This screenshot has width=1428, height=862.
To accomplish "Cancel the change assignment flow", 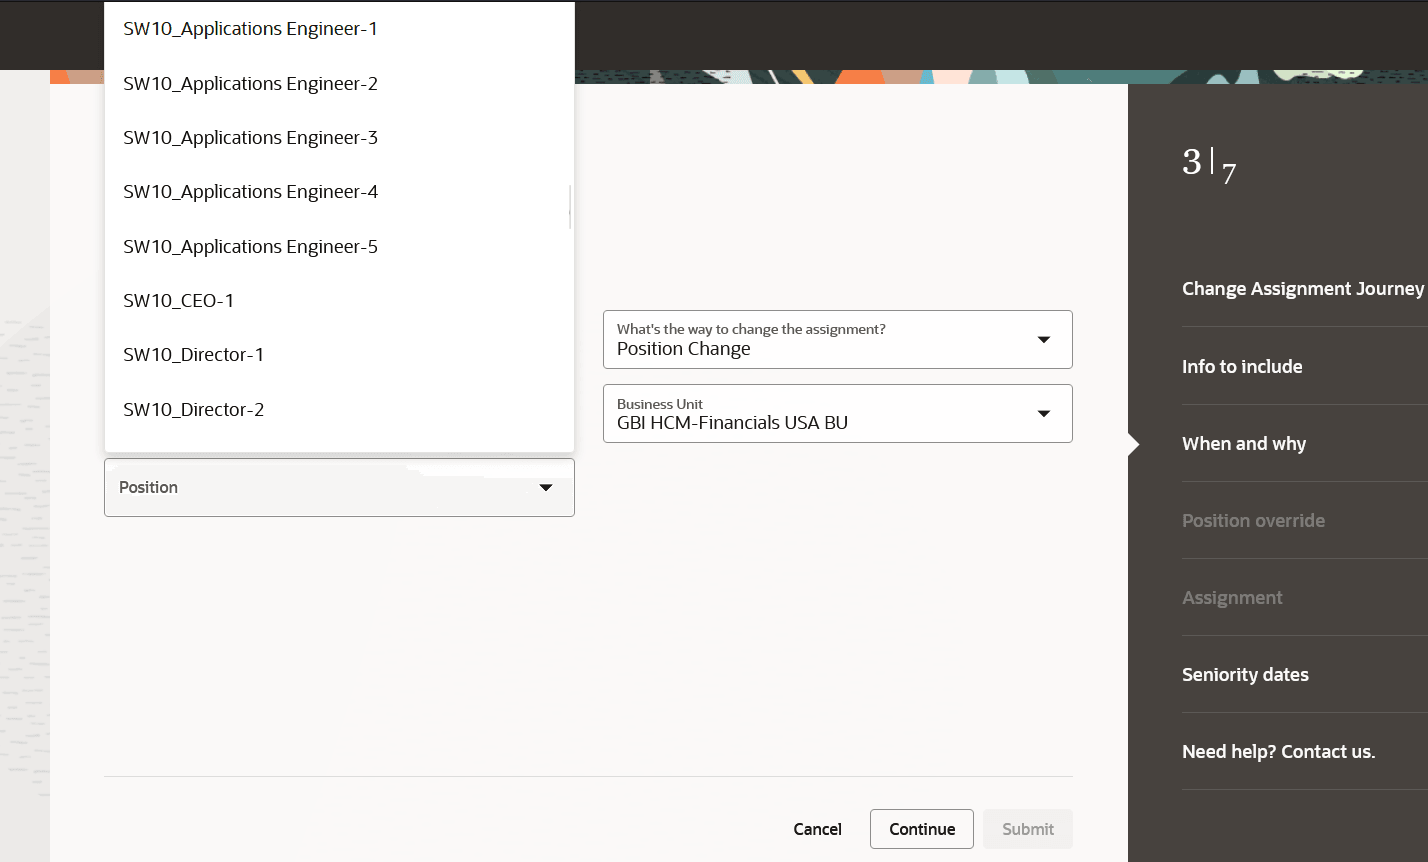I will pos(817,829).
